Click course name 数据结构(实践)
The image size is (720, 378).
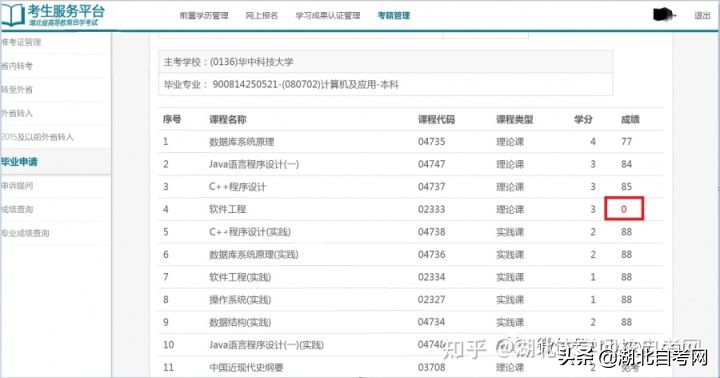(x=240, y=322)
